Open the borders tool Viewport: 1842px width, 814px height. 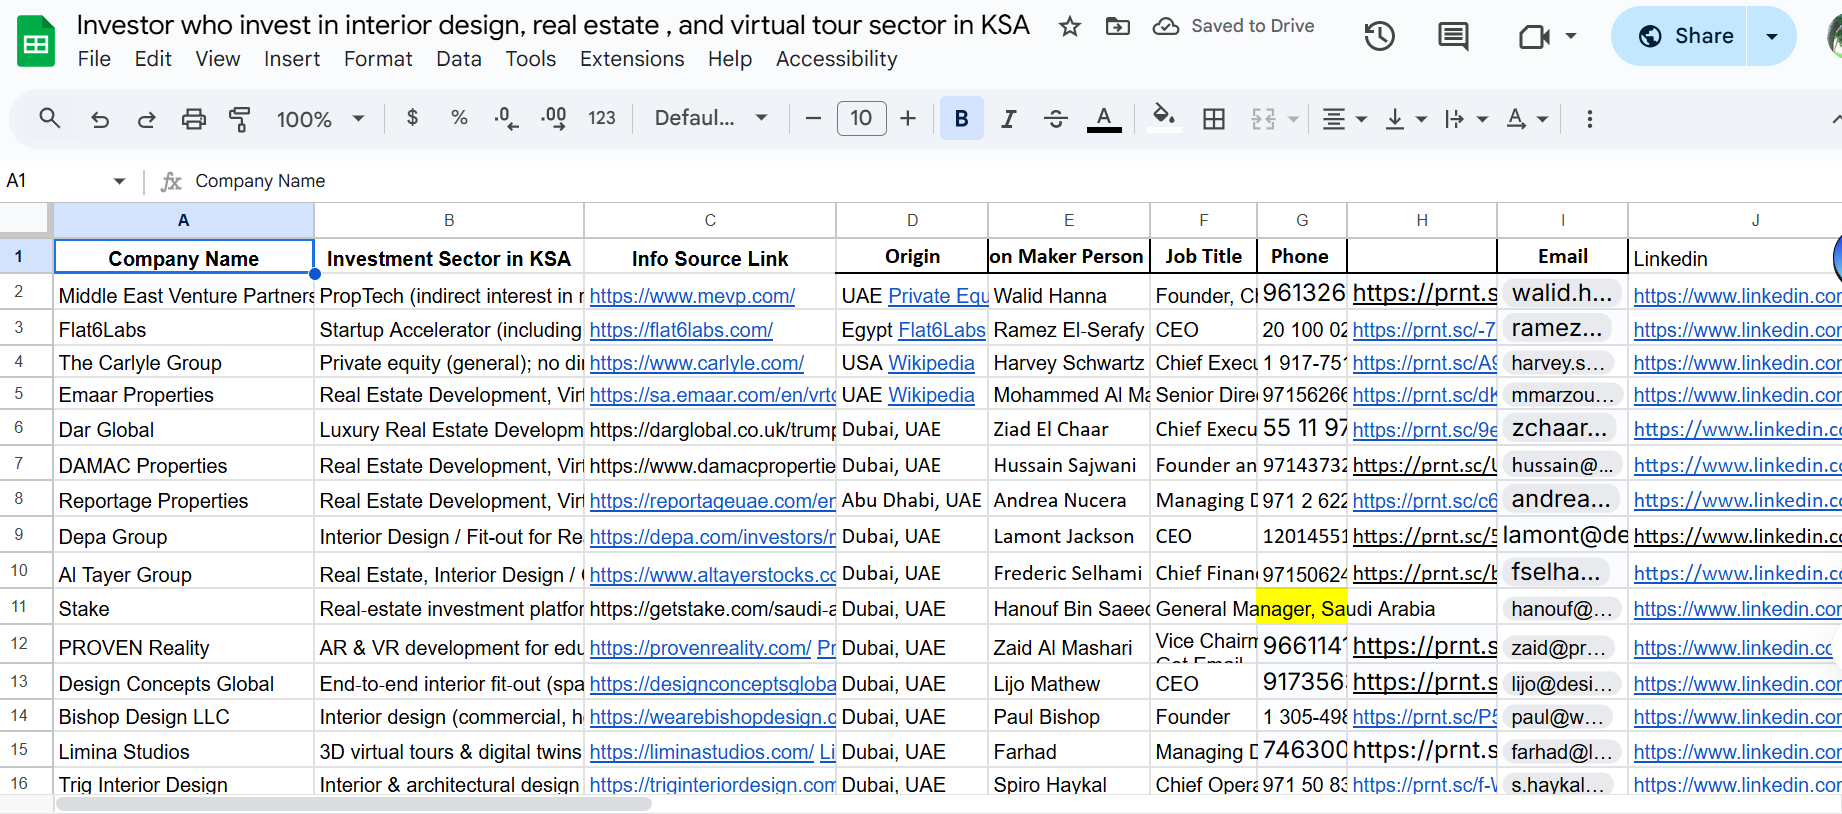1213,119
